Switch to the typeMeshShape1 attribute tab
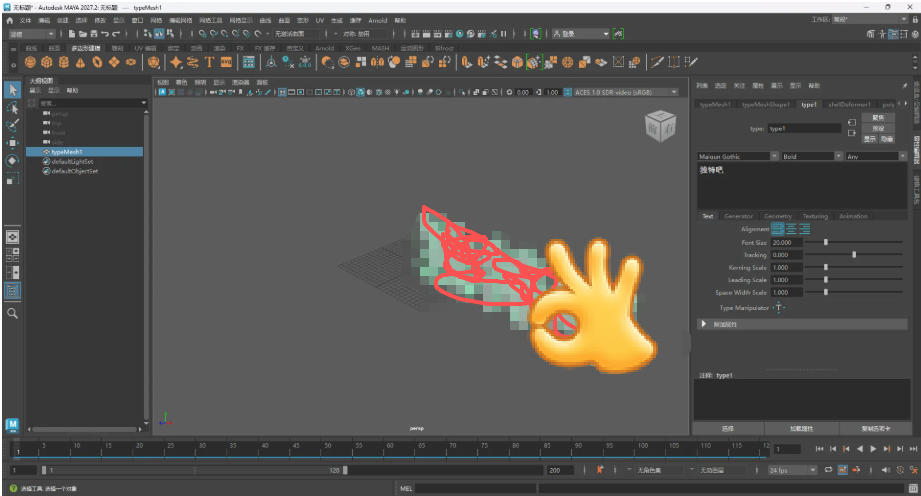Screen dimensions: 921x496 (x=765, y=105)
